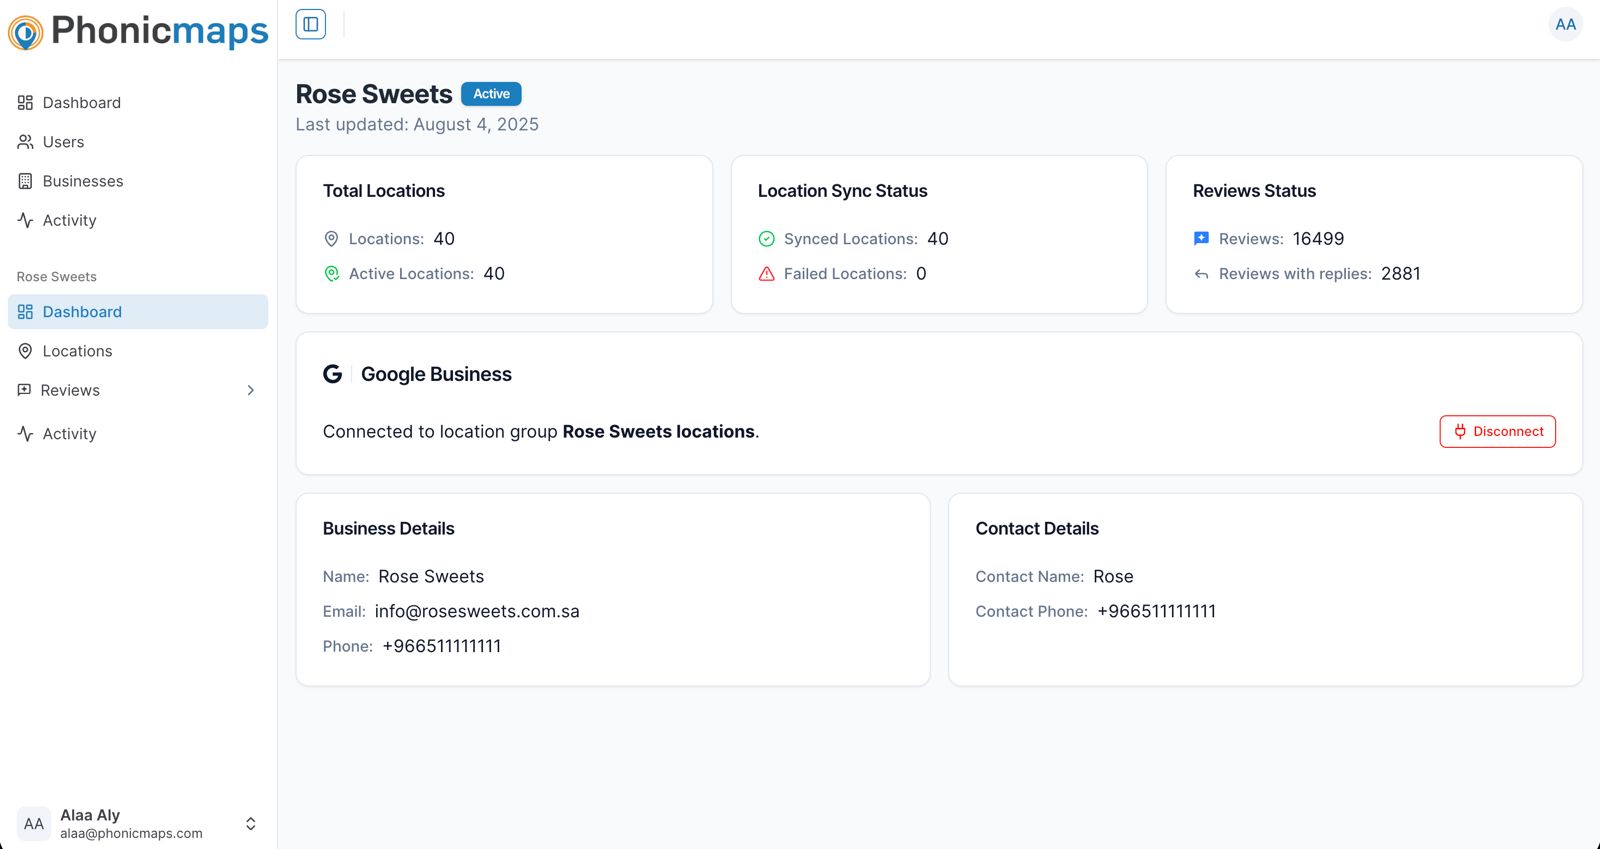Go to Rose Sweets Activity page
Viewport: 1600px width, 849px height.
(69, 434)
